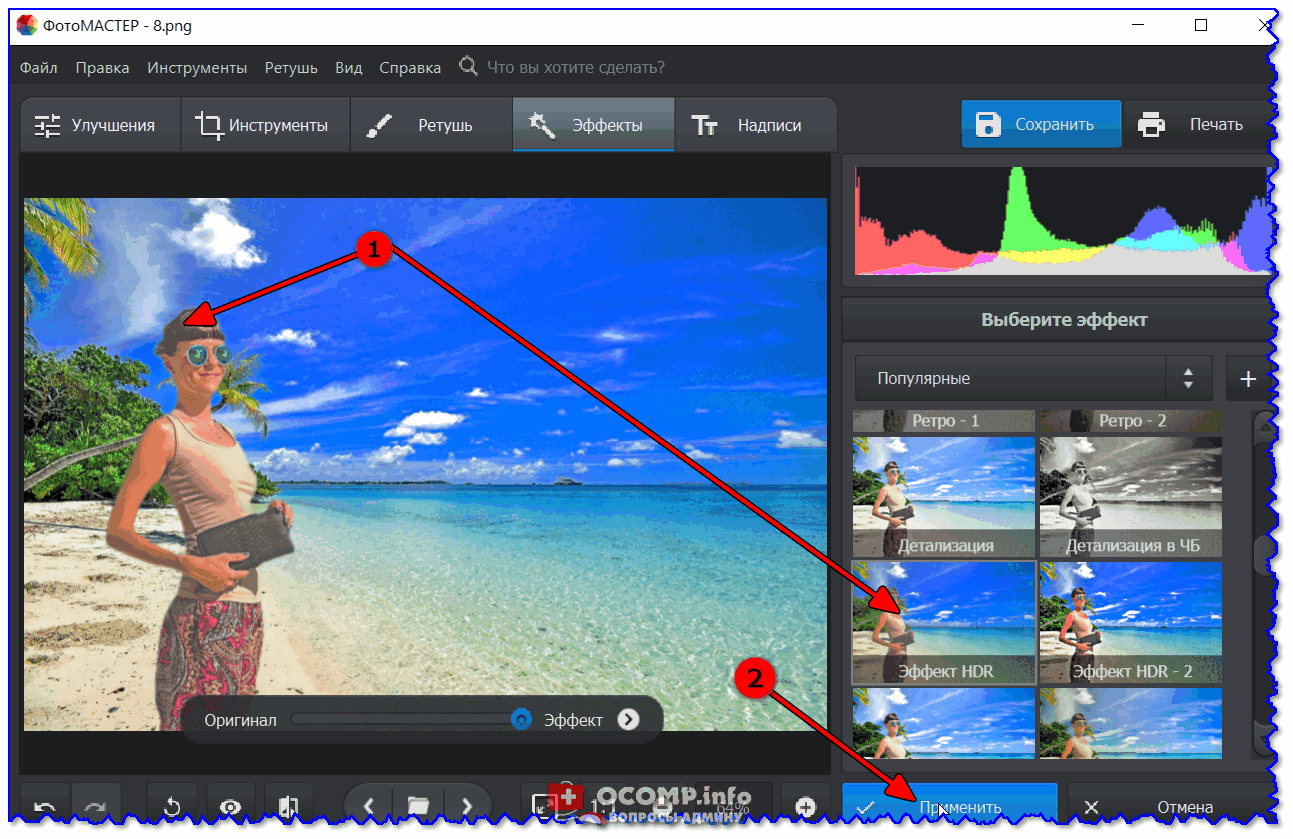Add new effect with plus button
This screenshot has height=839, width=1293.
[1248, 379]
